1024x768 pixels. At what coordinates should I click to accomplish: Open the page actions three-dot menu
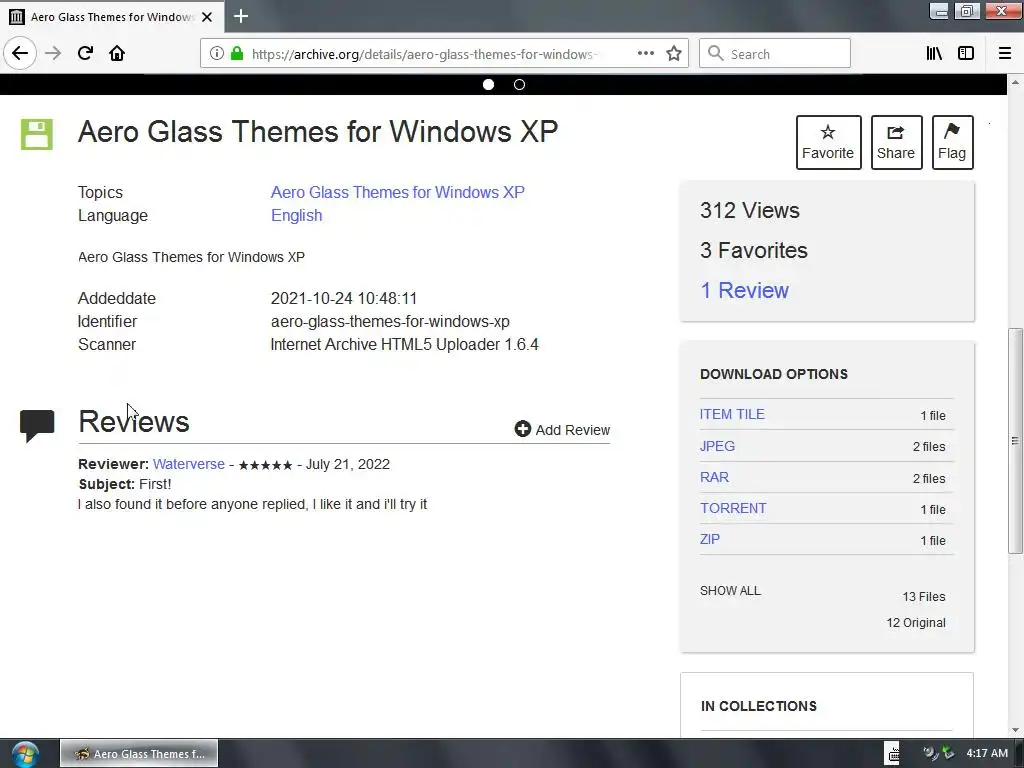coord(645,53)
